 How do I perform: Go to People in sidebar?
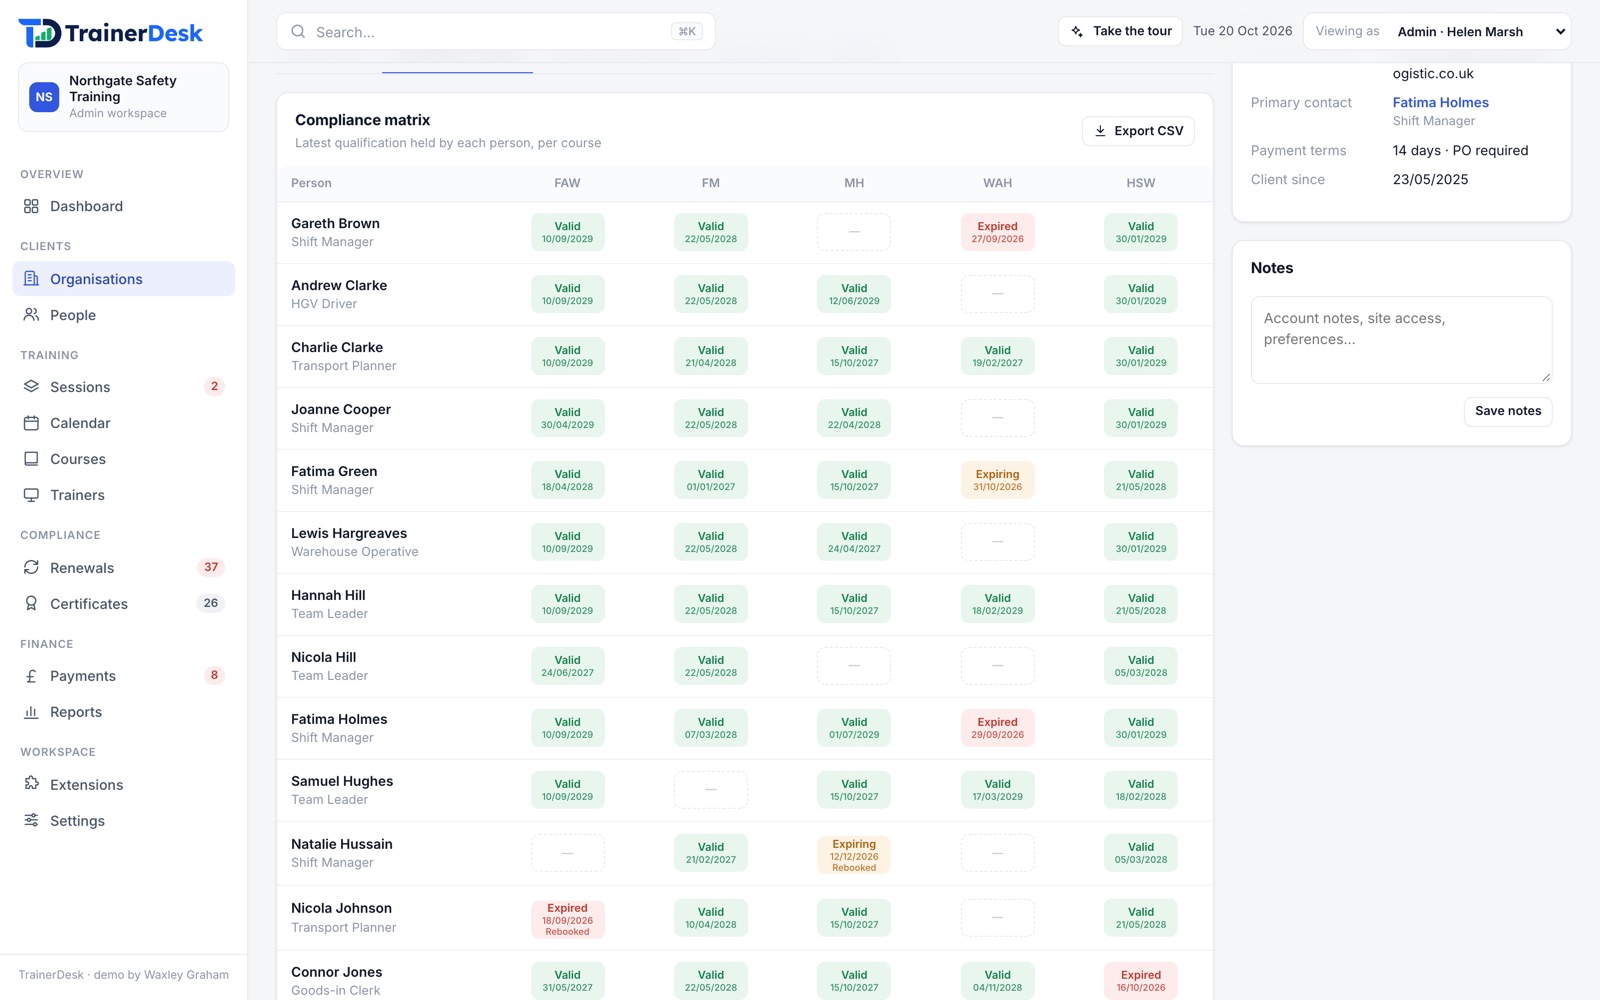click(124, 315)
